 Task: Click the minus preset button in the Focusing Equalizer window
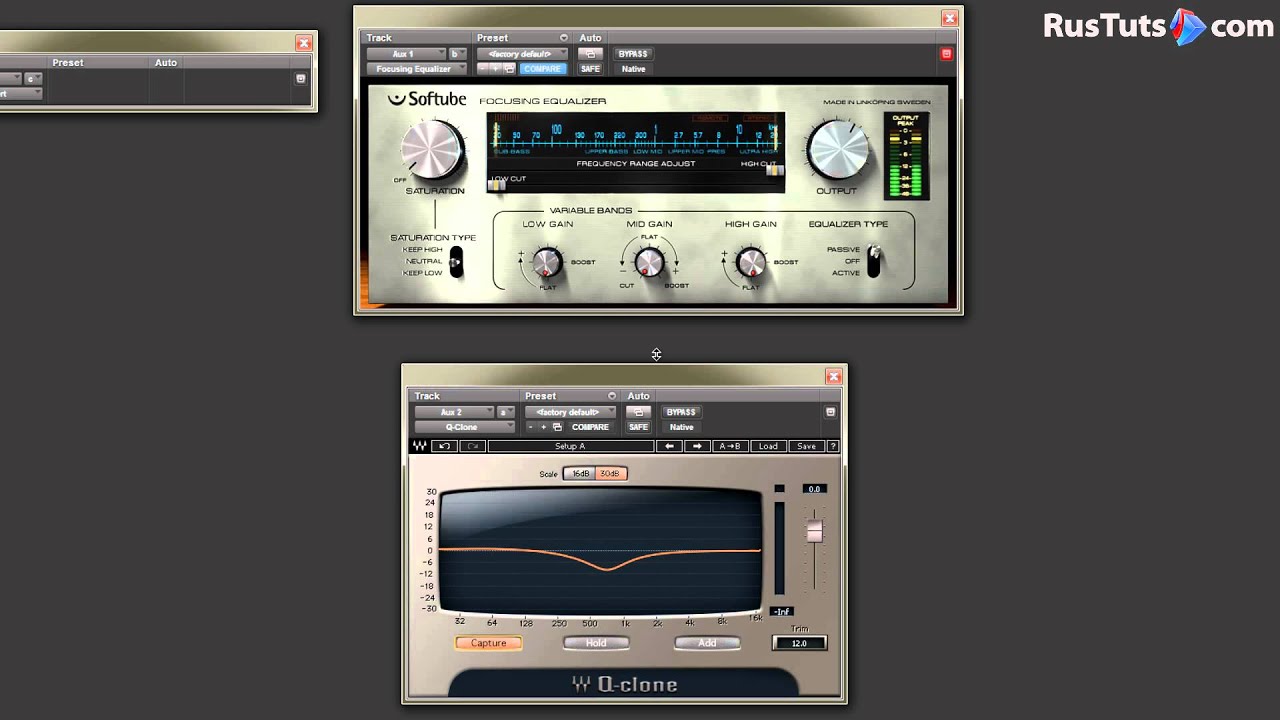pos(483,69)
